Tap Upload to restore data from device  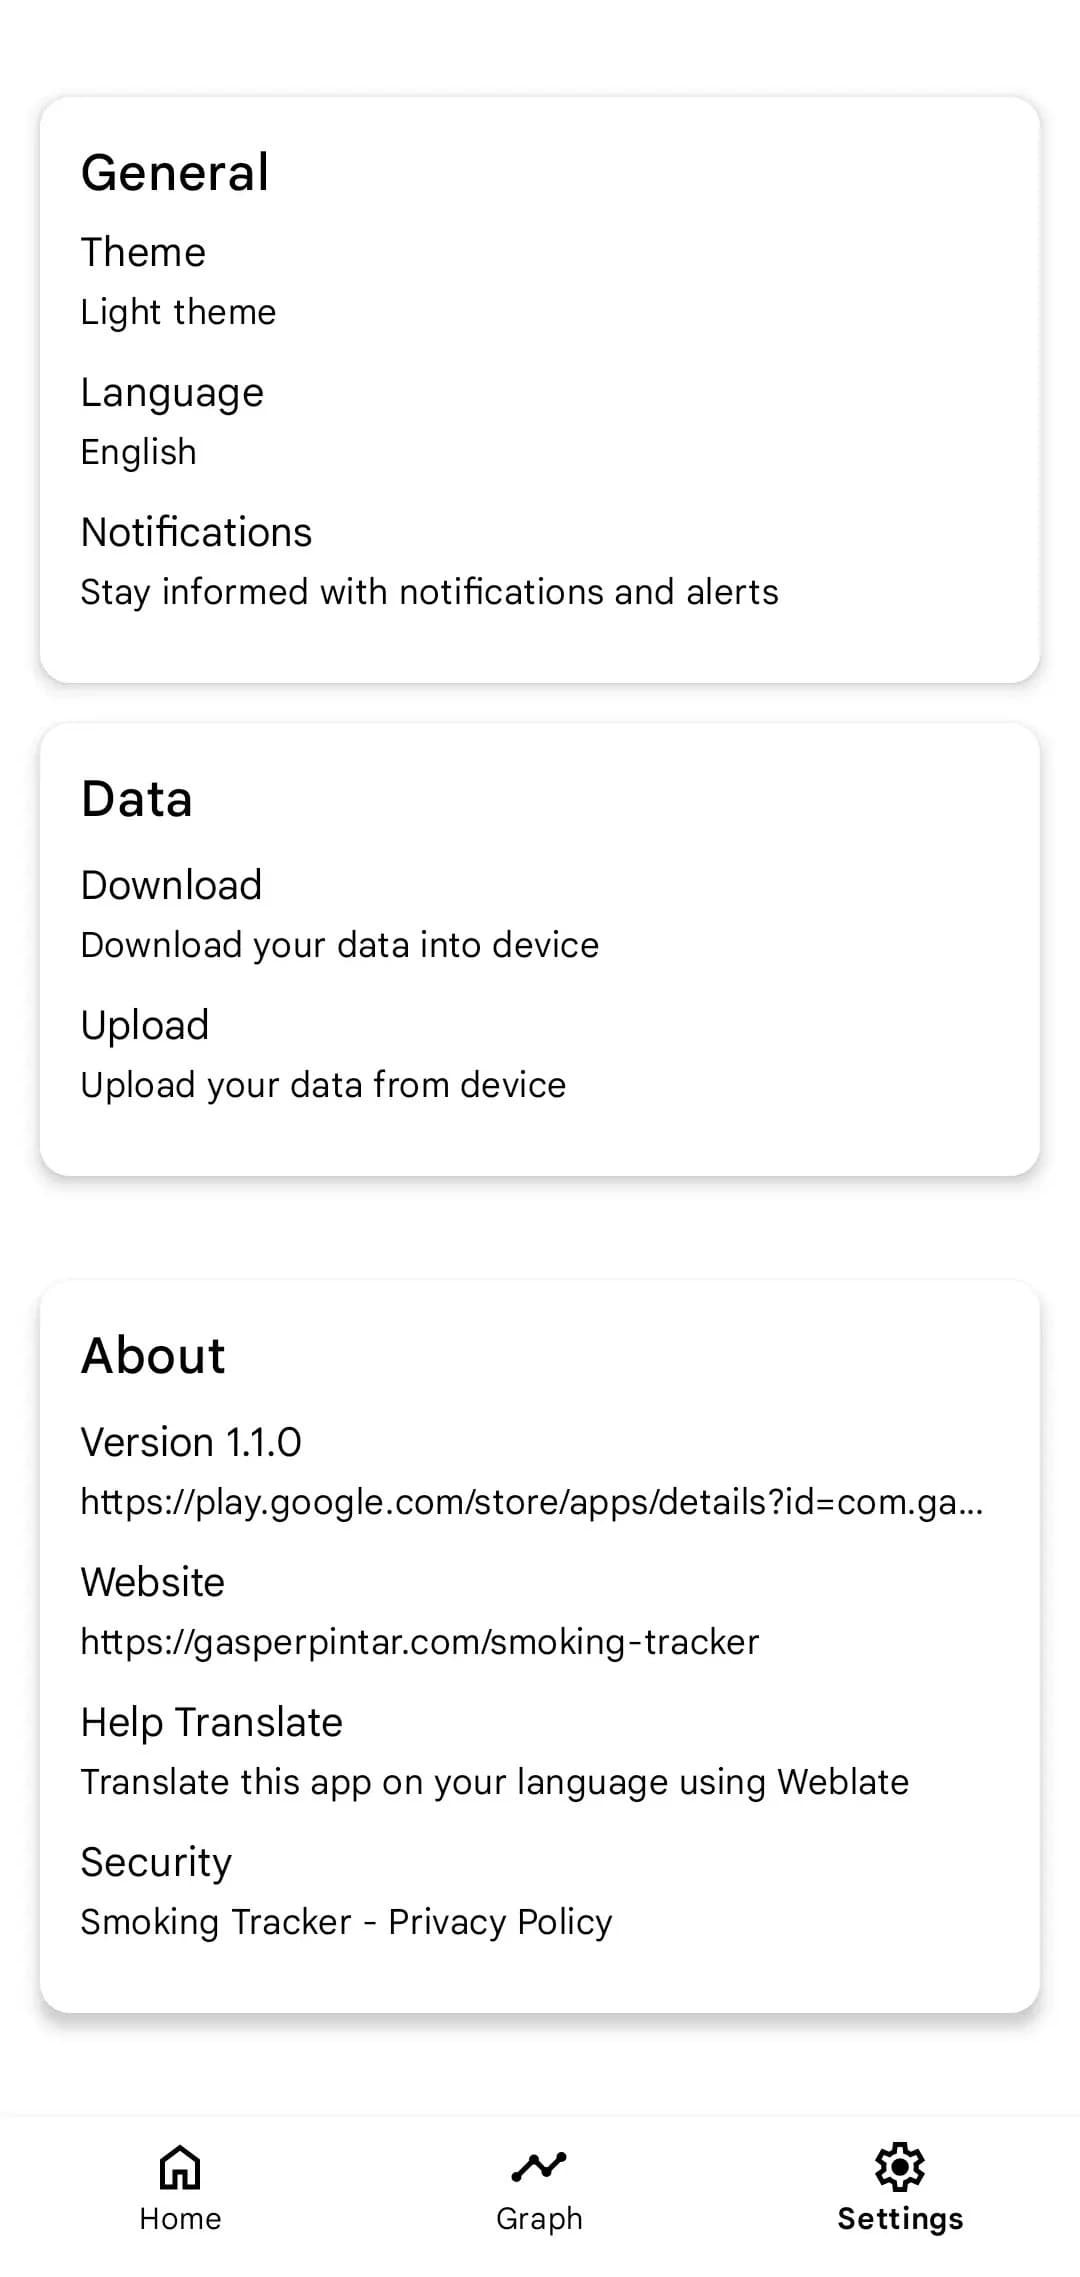(144, 1024)
